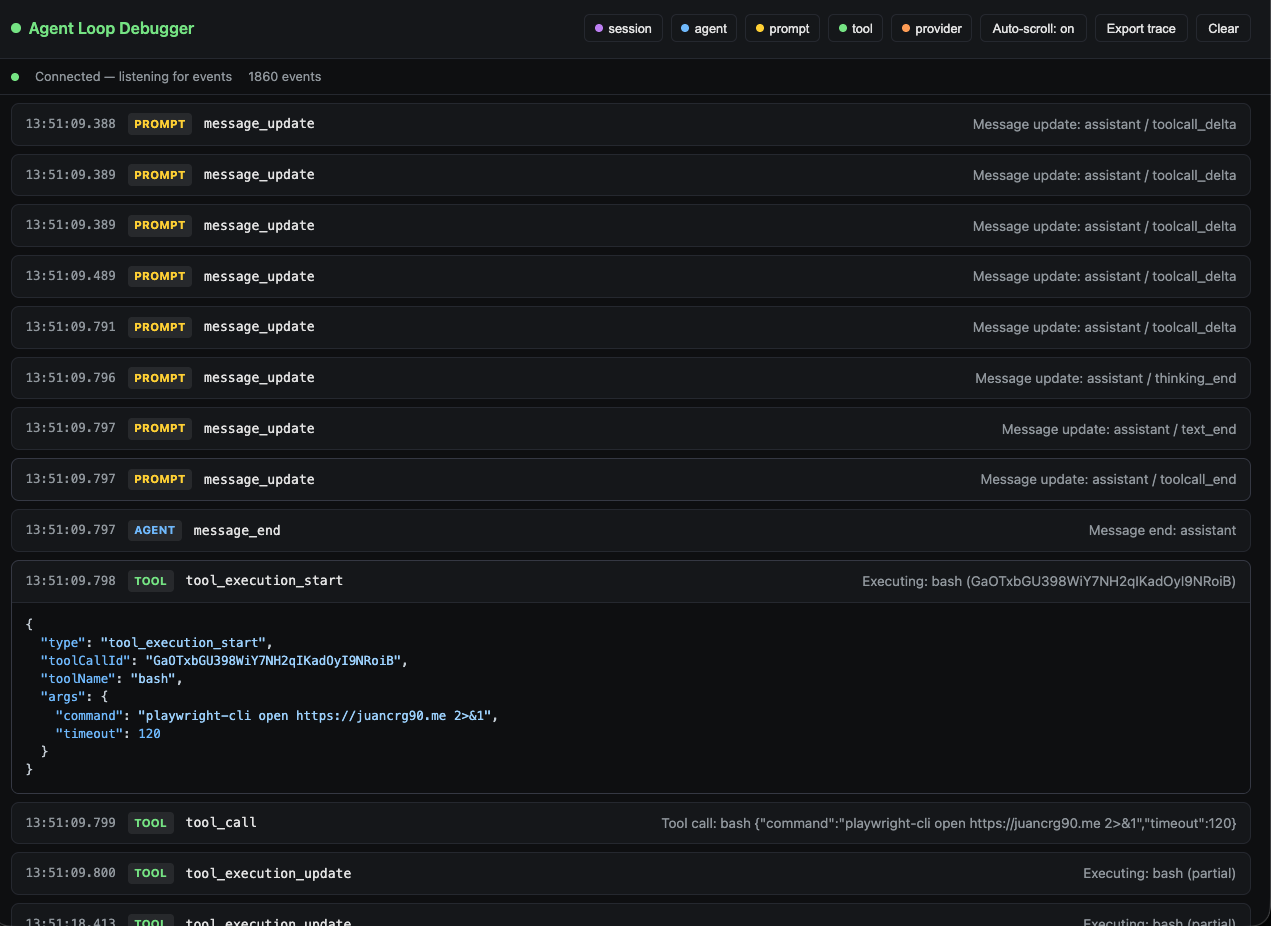This screenshot has height=926, width=1271.
Task: Click the green connection status dot
Action: [15, 76]
